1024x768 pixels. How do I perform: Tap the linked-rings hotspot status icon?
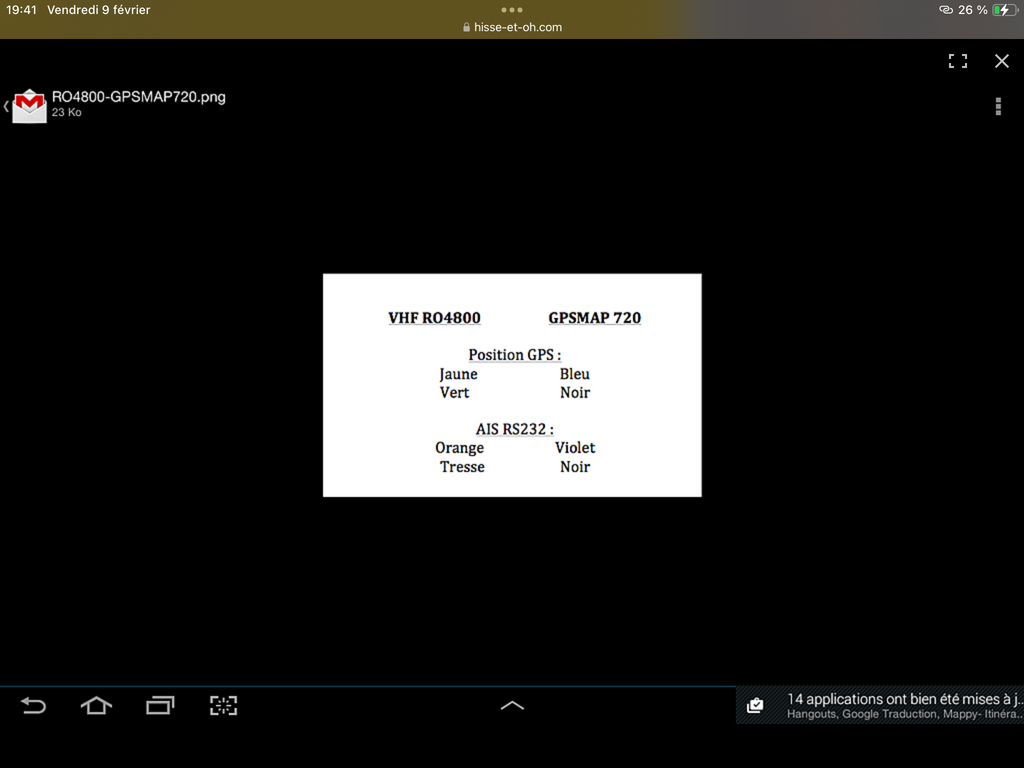tap(946, 10)
